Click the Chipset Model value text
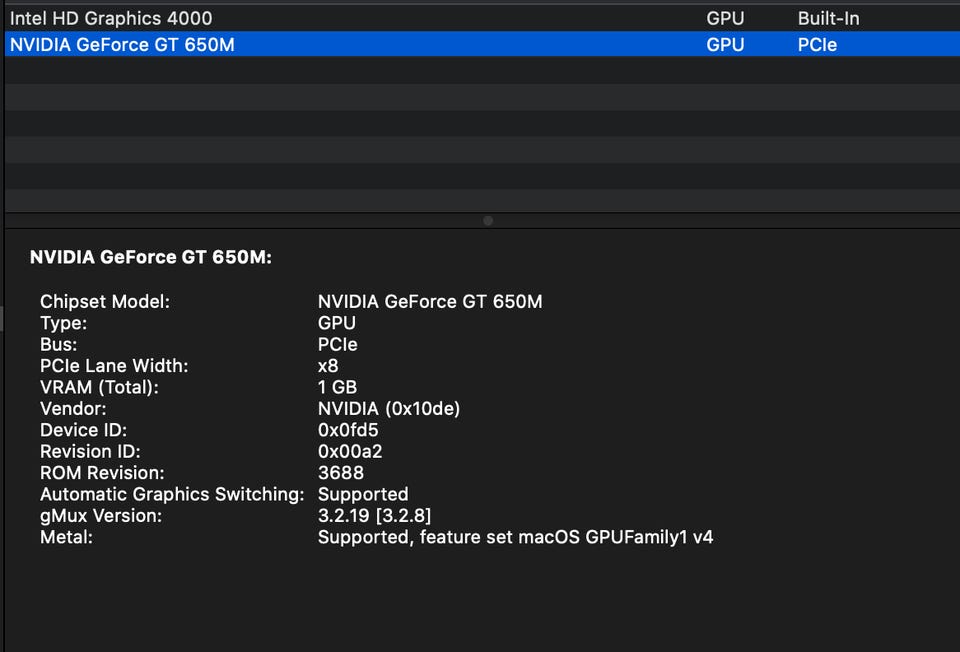 430,301
